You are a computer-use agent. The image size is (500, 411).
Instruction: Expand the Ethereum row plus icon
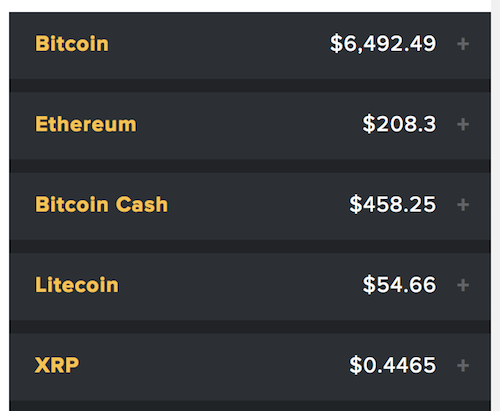coord(463,124)
